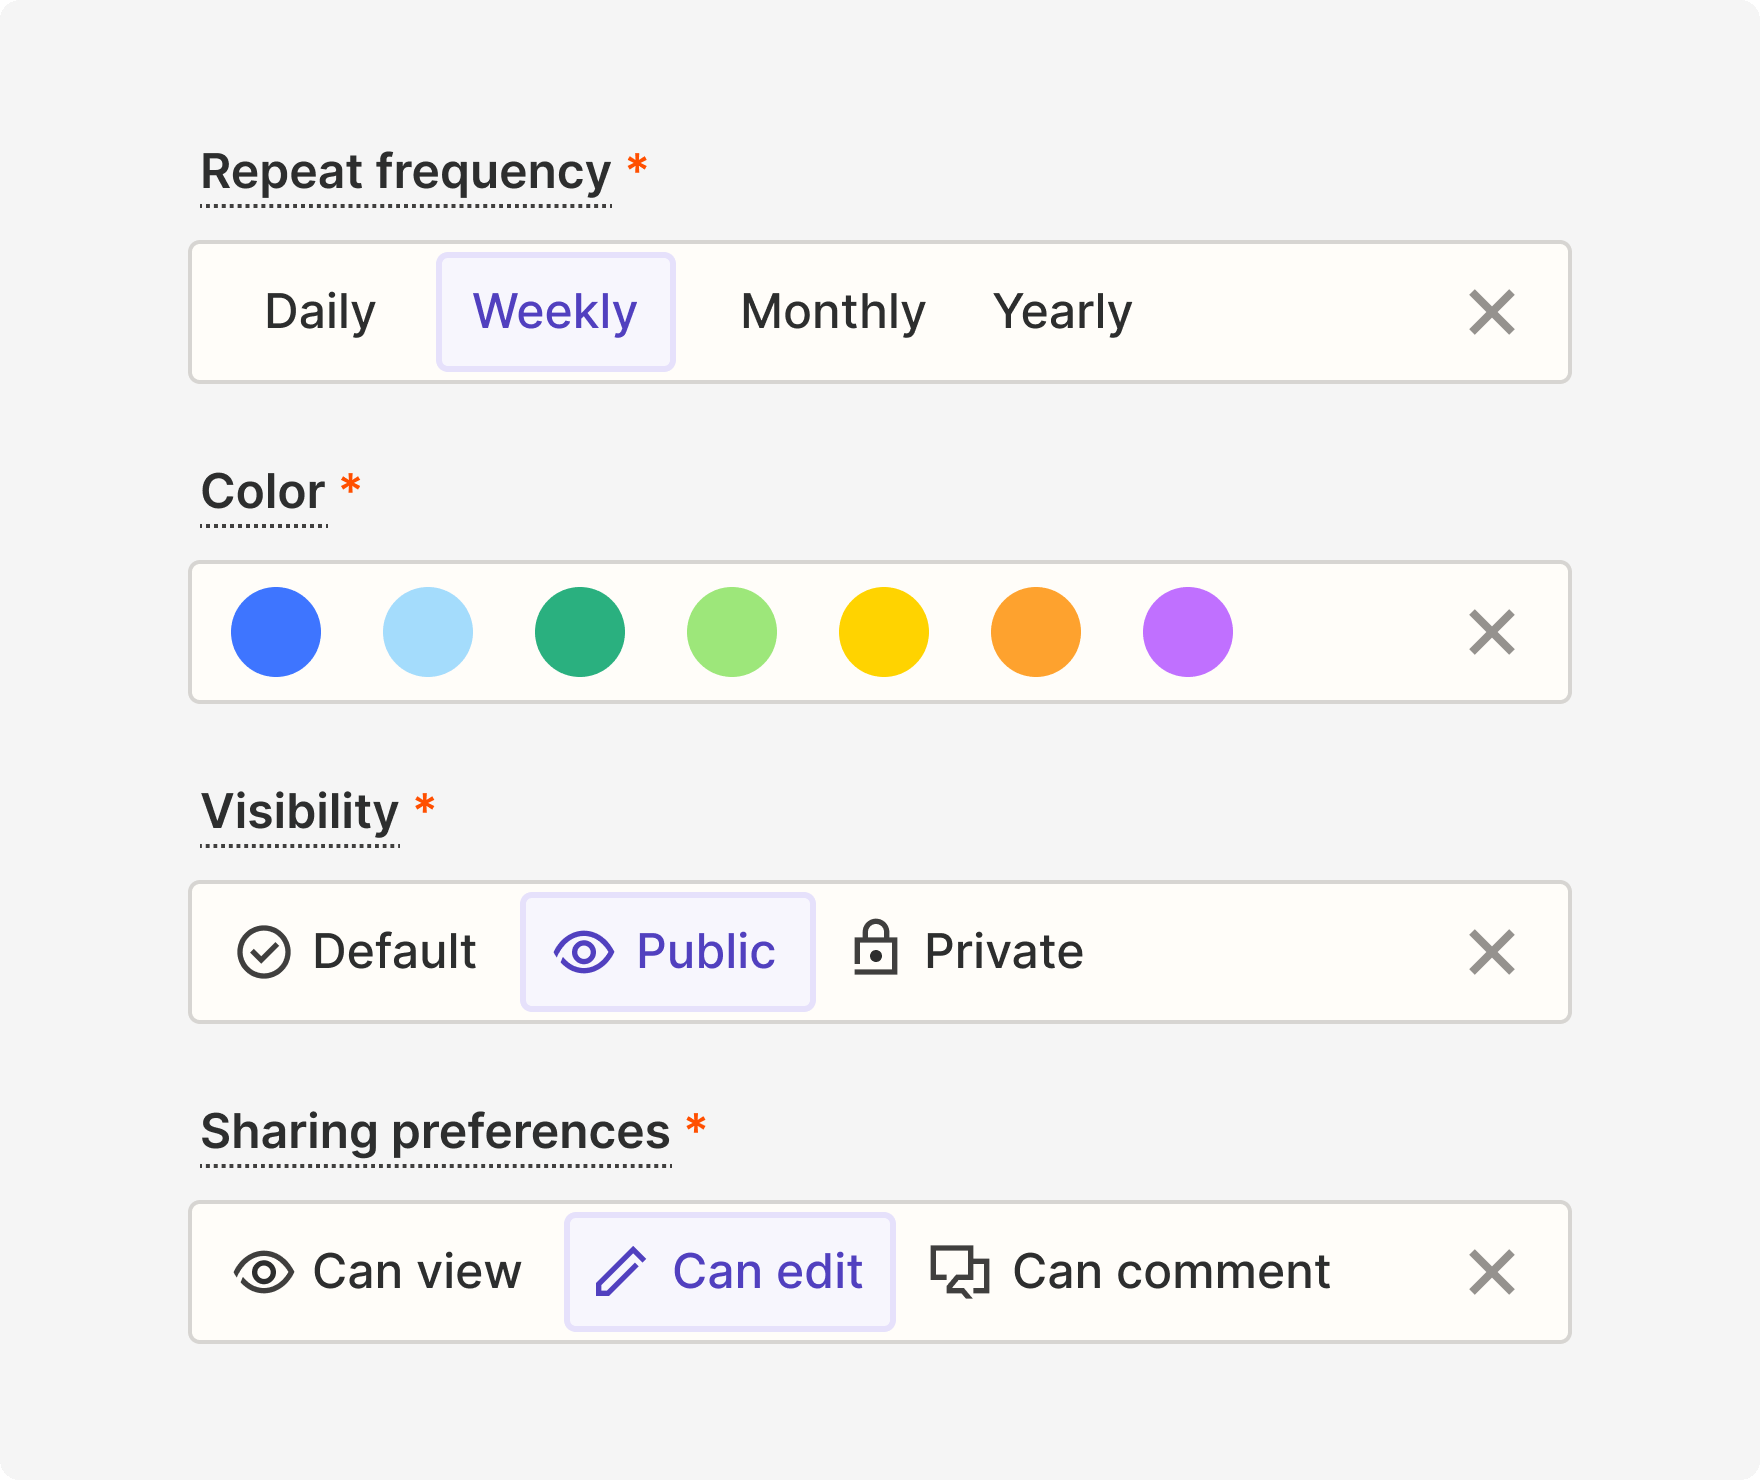Screen dimensions: 1760x1480
Task: Click the pencil icon for Can edit
Action: click(621, 1272)
